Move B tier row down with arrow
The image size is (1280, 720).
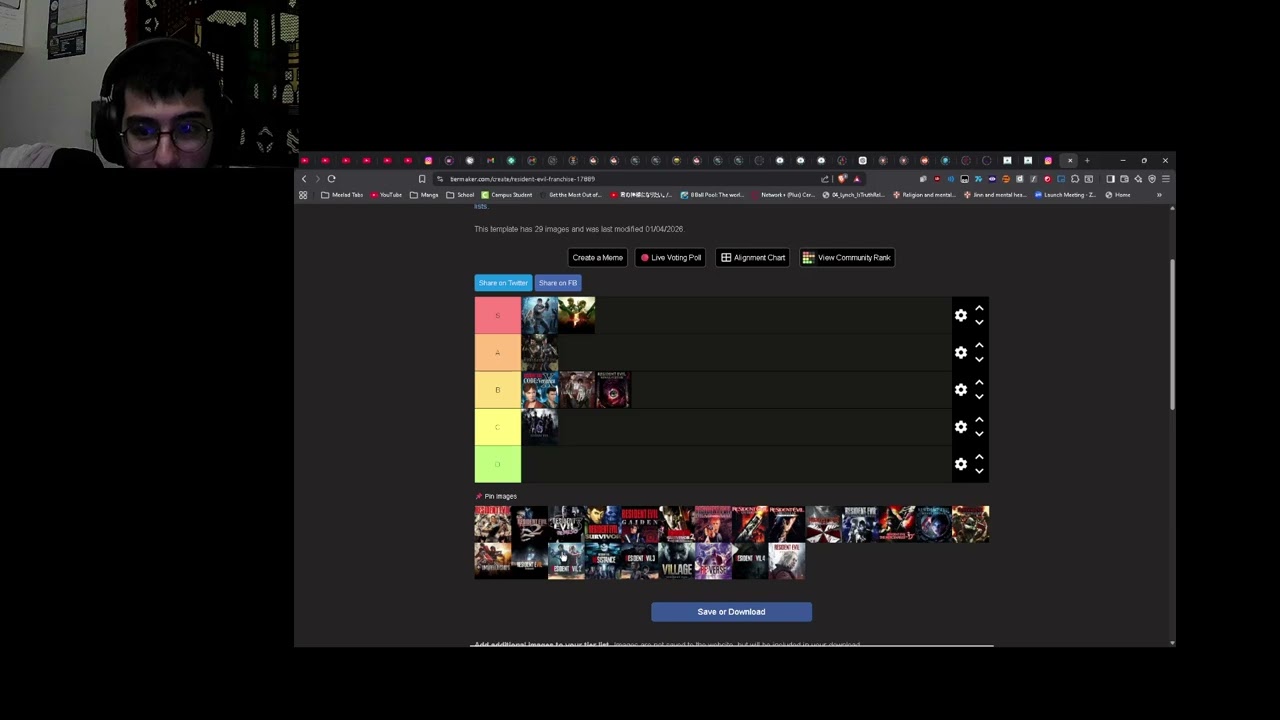point(979,396)
